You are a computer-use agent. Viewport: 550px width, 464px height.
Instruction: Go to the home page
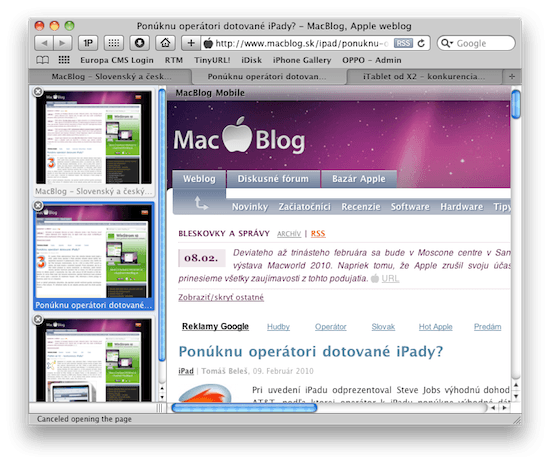pos(165,43)
